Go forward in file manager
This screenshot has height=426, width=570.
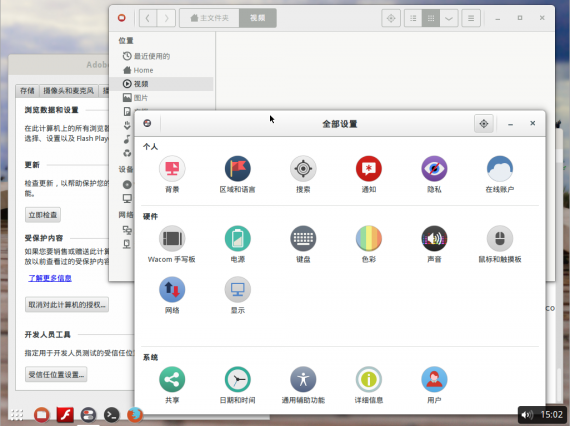click(166, 18)
